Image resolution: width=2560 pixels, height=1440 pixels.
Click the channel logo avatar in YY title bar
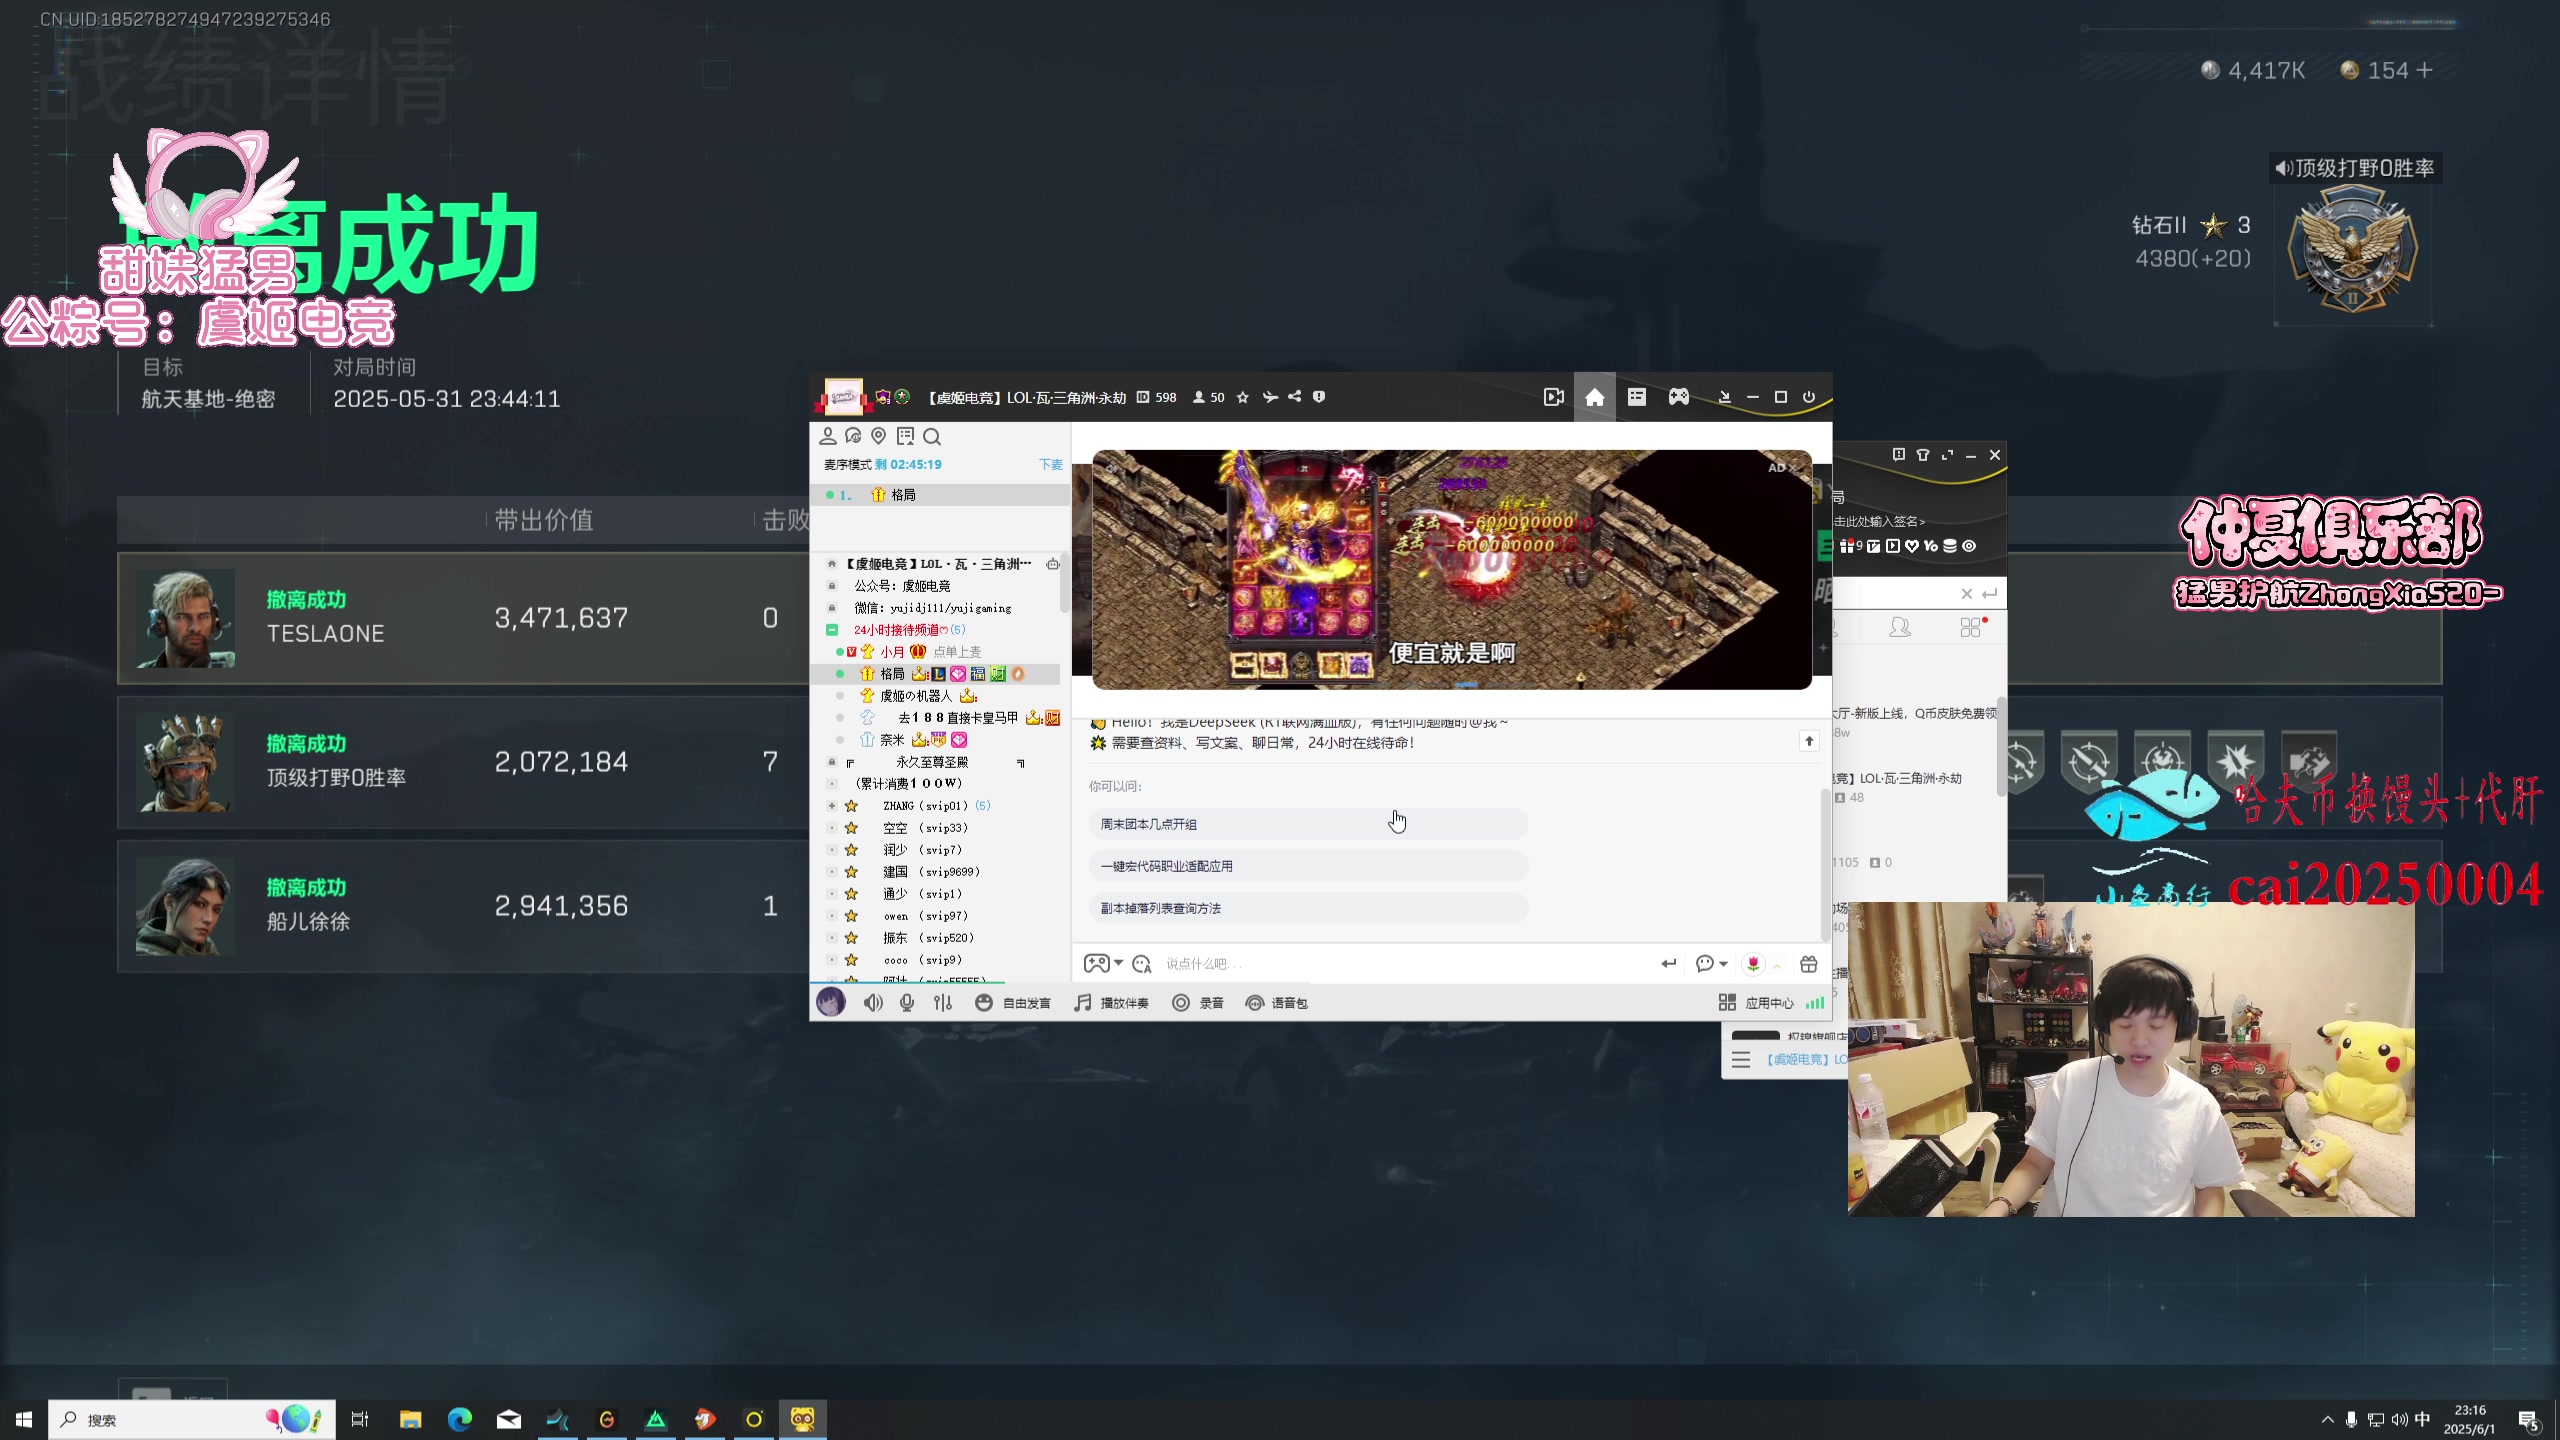(843, 397)
